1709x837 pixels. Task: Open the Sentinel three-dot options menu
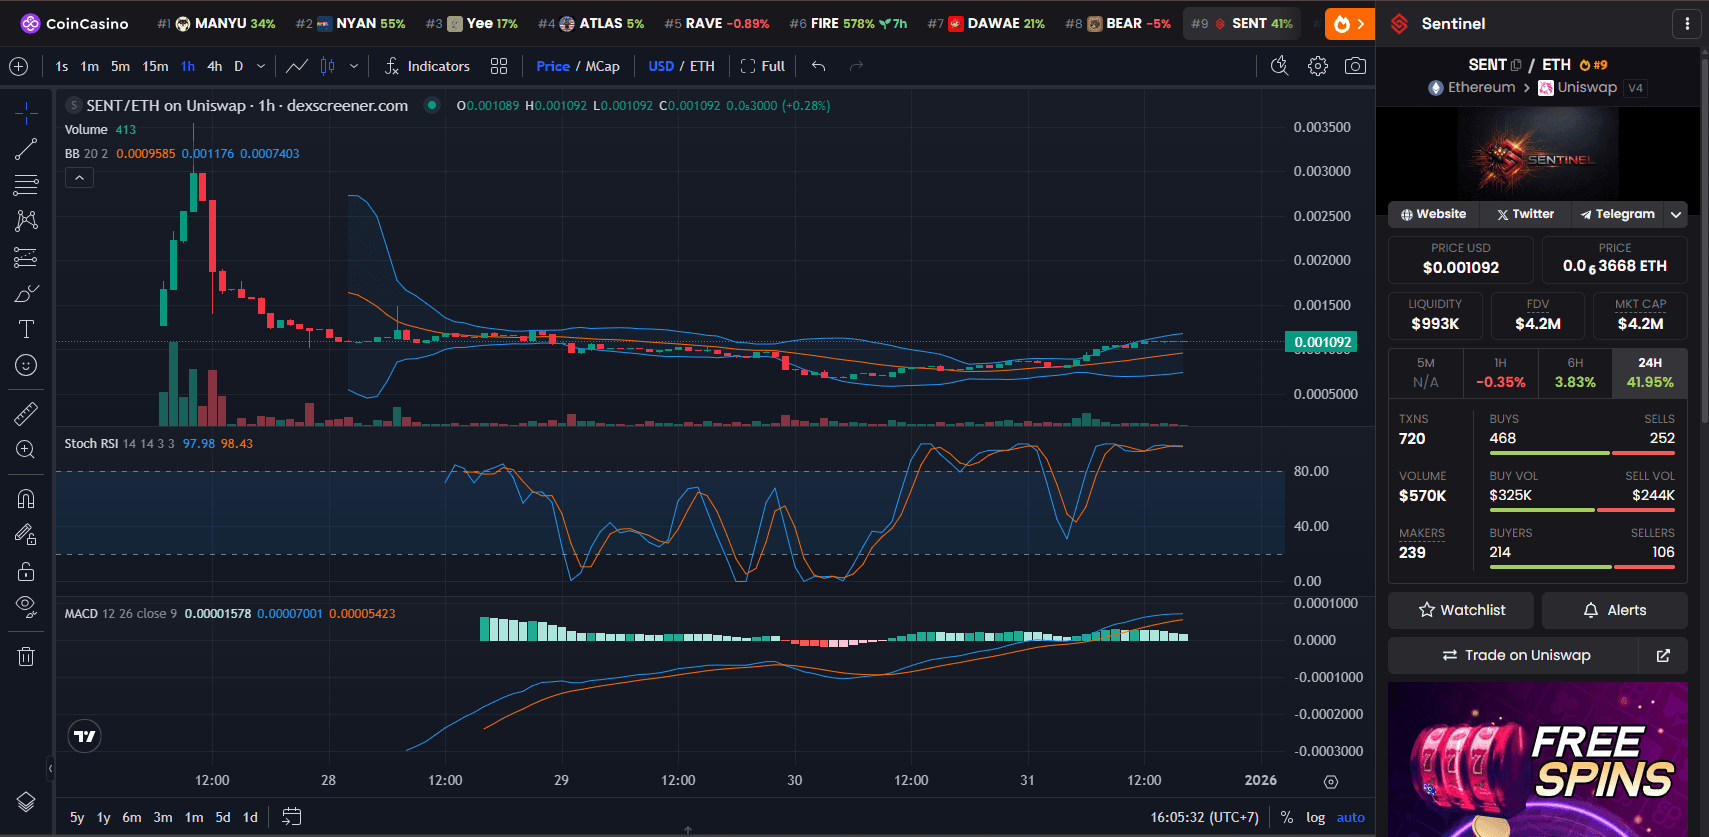1687,23
